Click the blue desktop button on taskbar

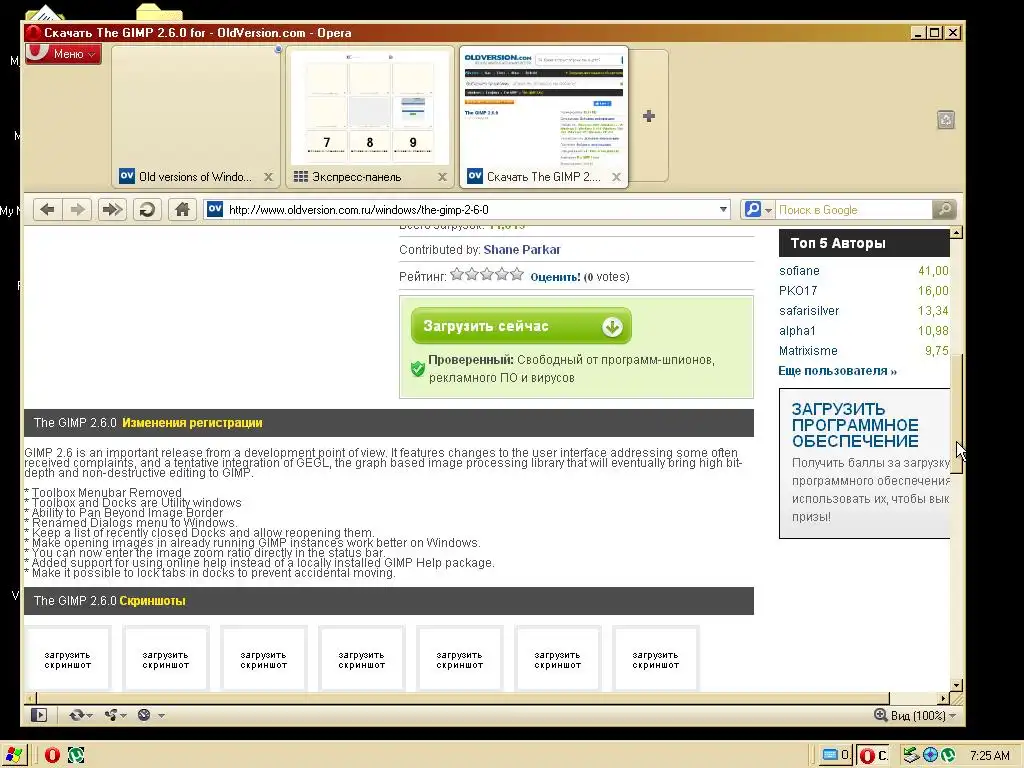click(835, 756)
